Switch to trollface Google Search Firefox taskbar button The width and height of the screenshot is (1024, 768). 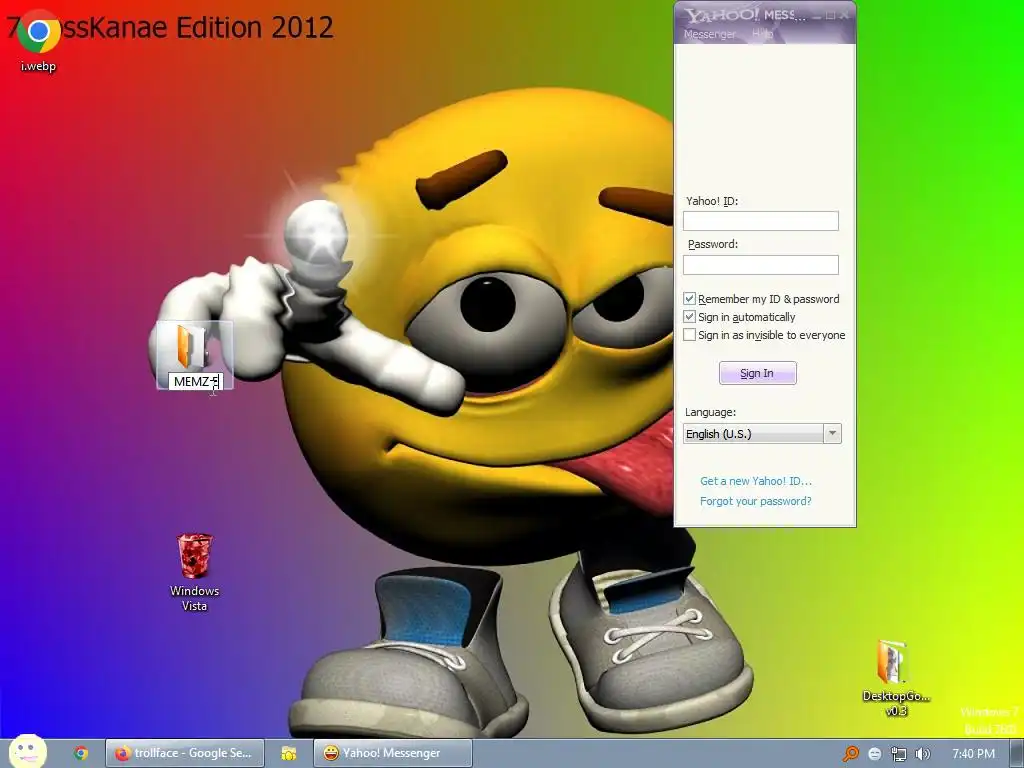[x=185, y=753]
